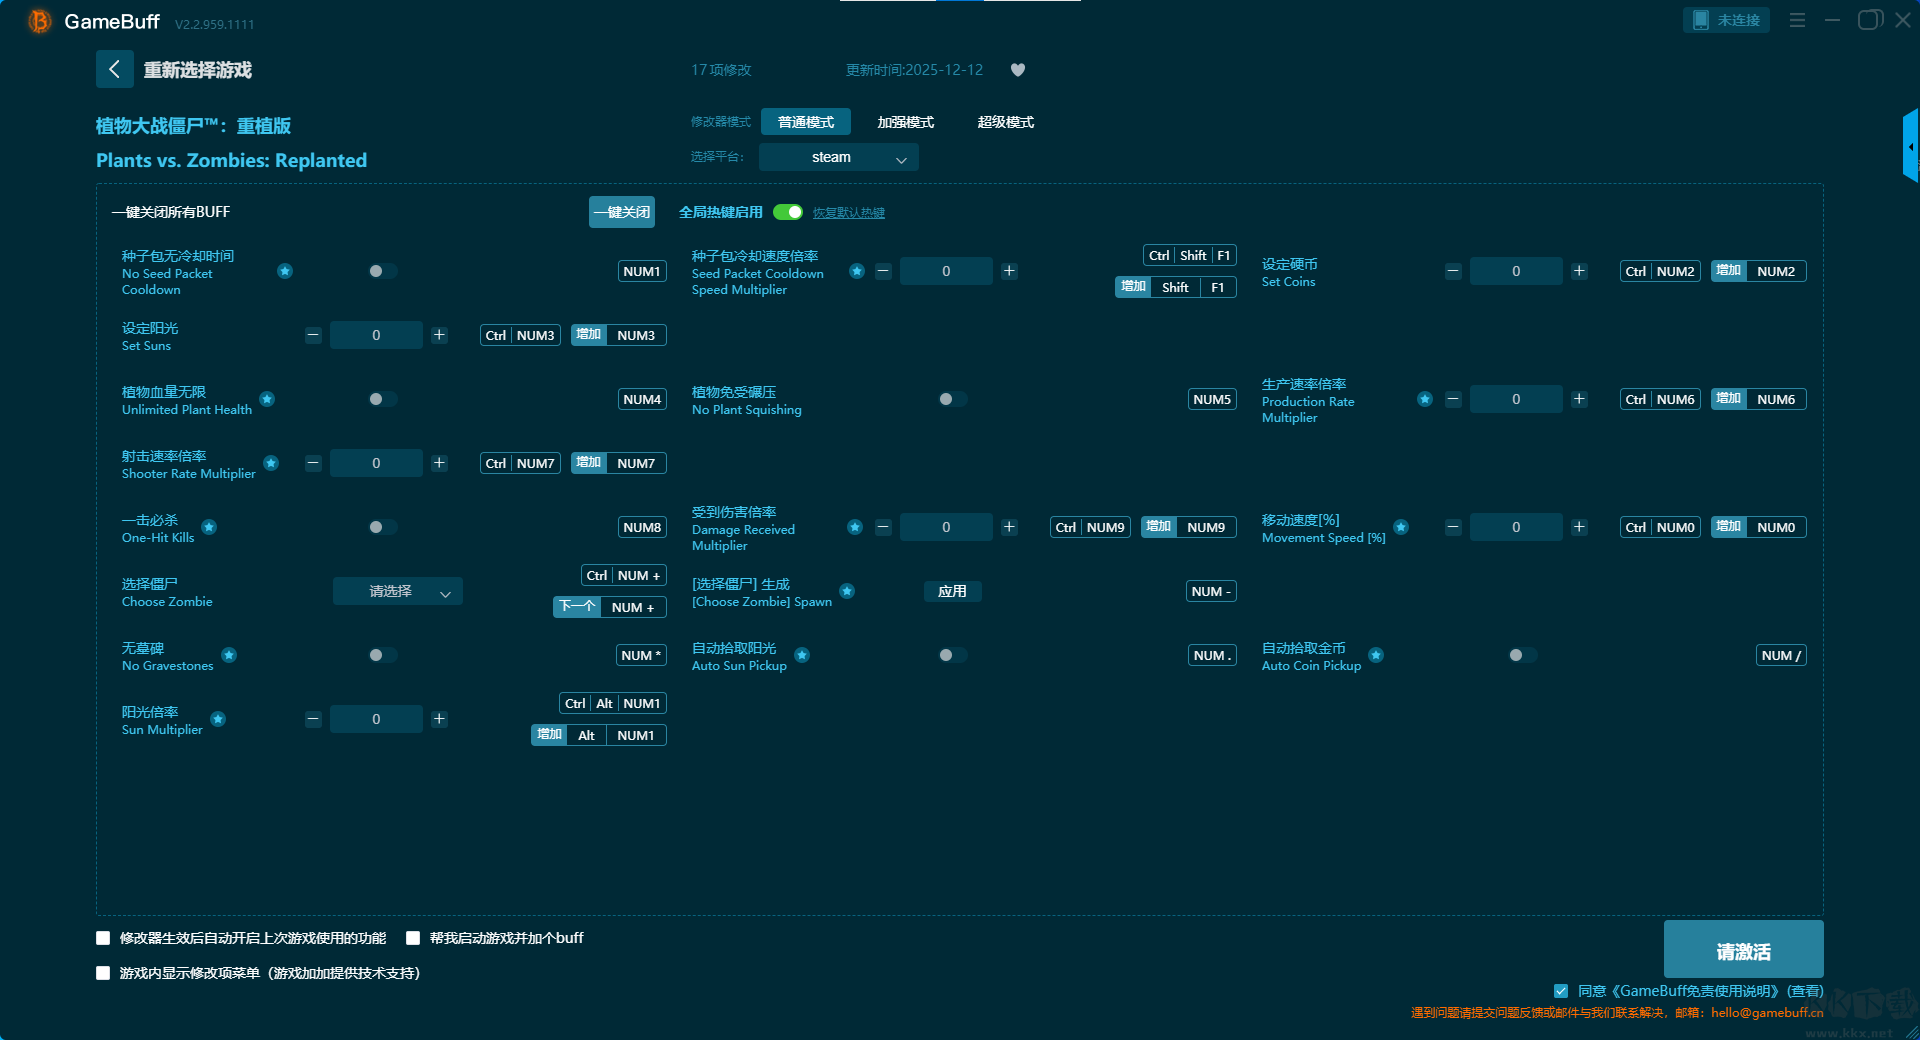Click the Sun Multiplier value field
Viewport: 1920px width, 1040px height.
pos(376,719)
